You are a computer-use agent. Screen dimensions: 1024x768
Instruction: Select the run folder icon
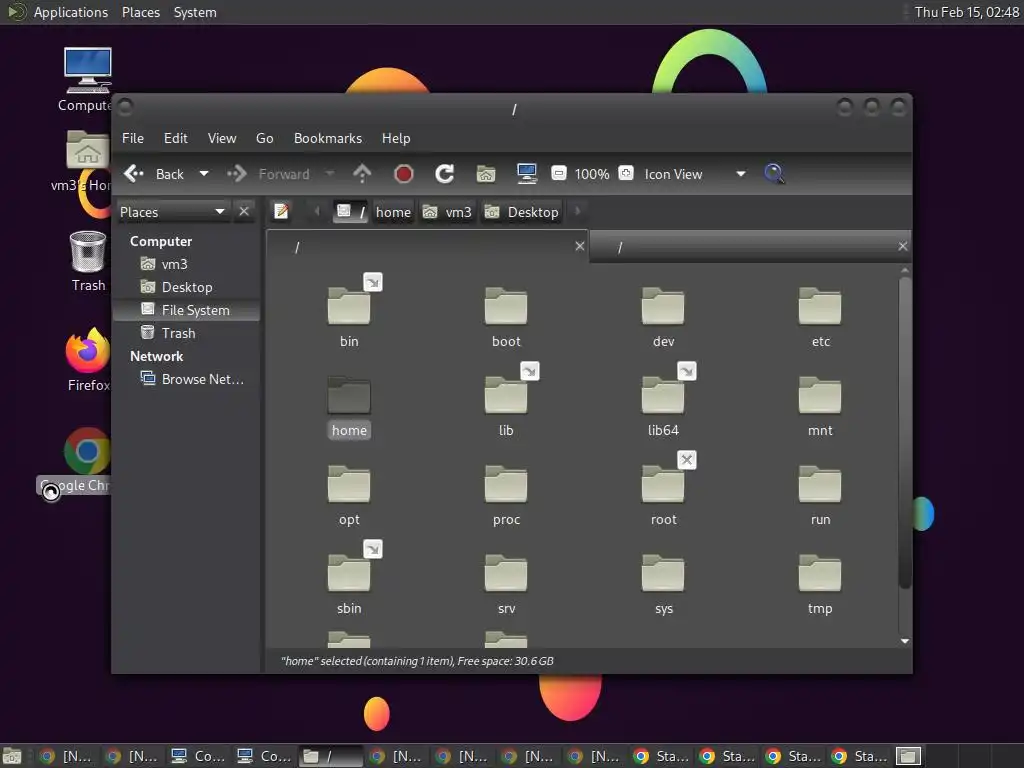coord(820,484)
